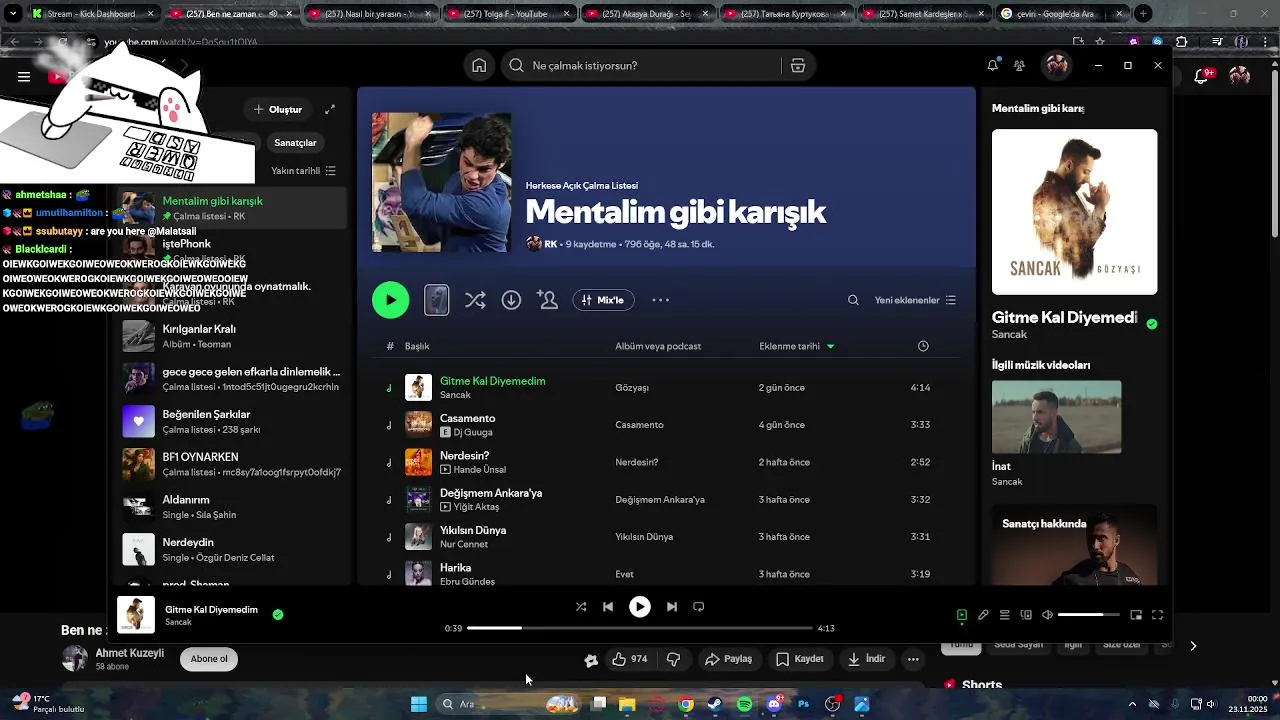
Task: Open the Friend Activity icon in Spotify
Action: 1019,65
